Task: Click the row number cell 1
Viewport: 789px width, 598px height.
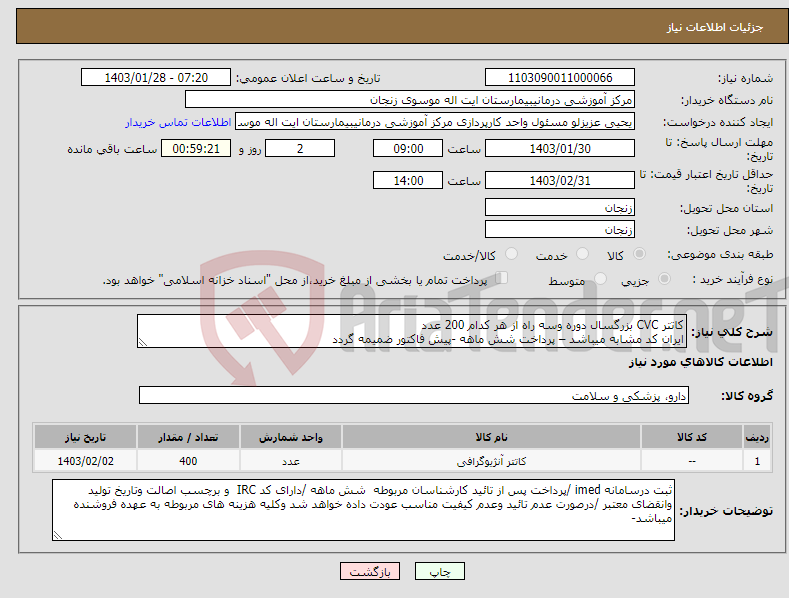Action: point(757,461)
